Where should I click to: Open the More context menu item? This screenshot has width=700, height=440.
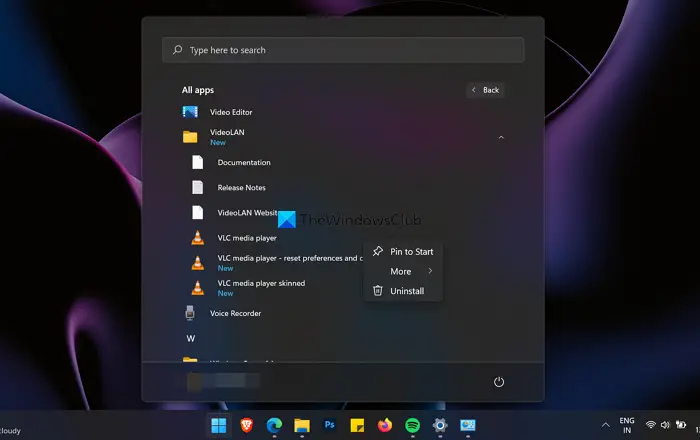pos(403,271)
